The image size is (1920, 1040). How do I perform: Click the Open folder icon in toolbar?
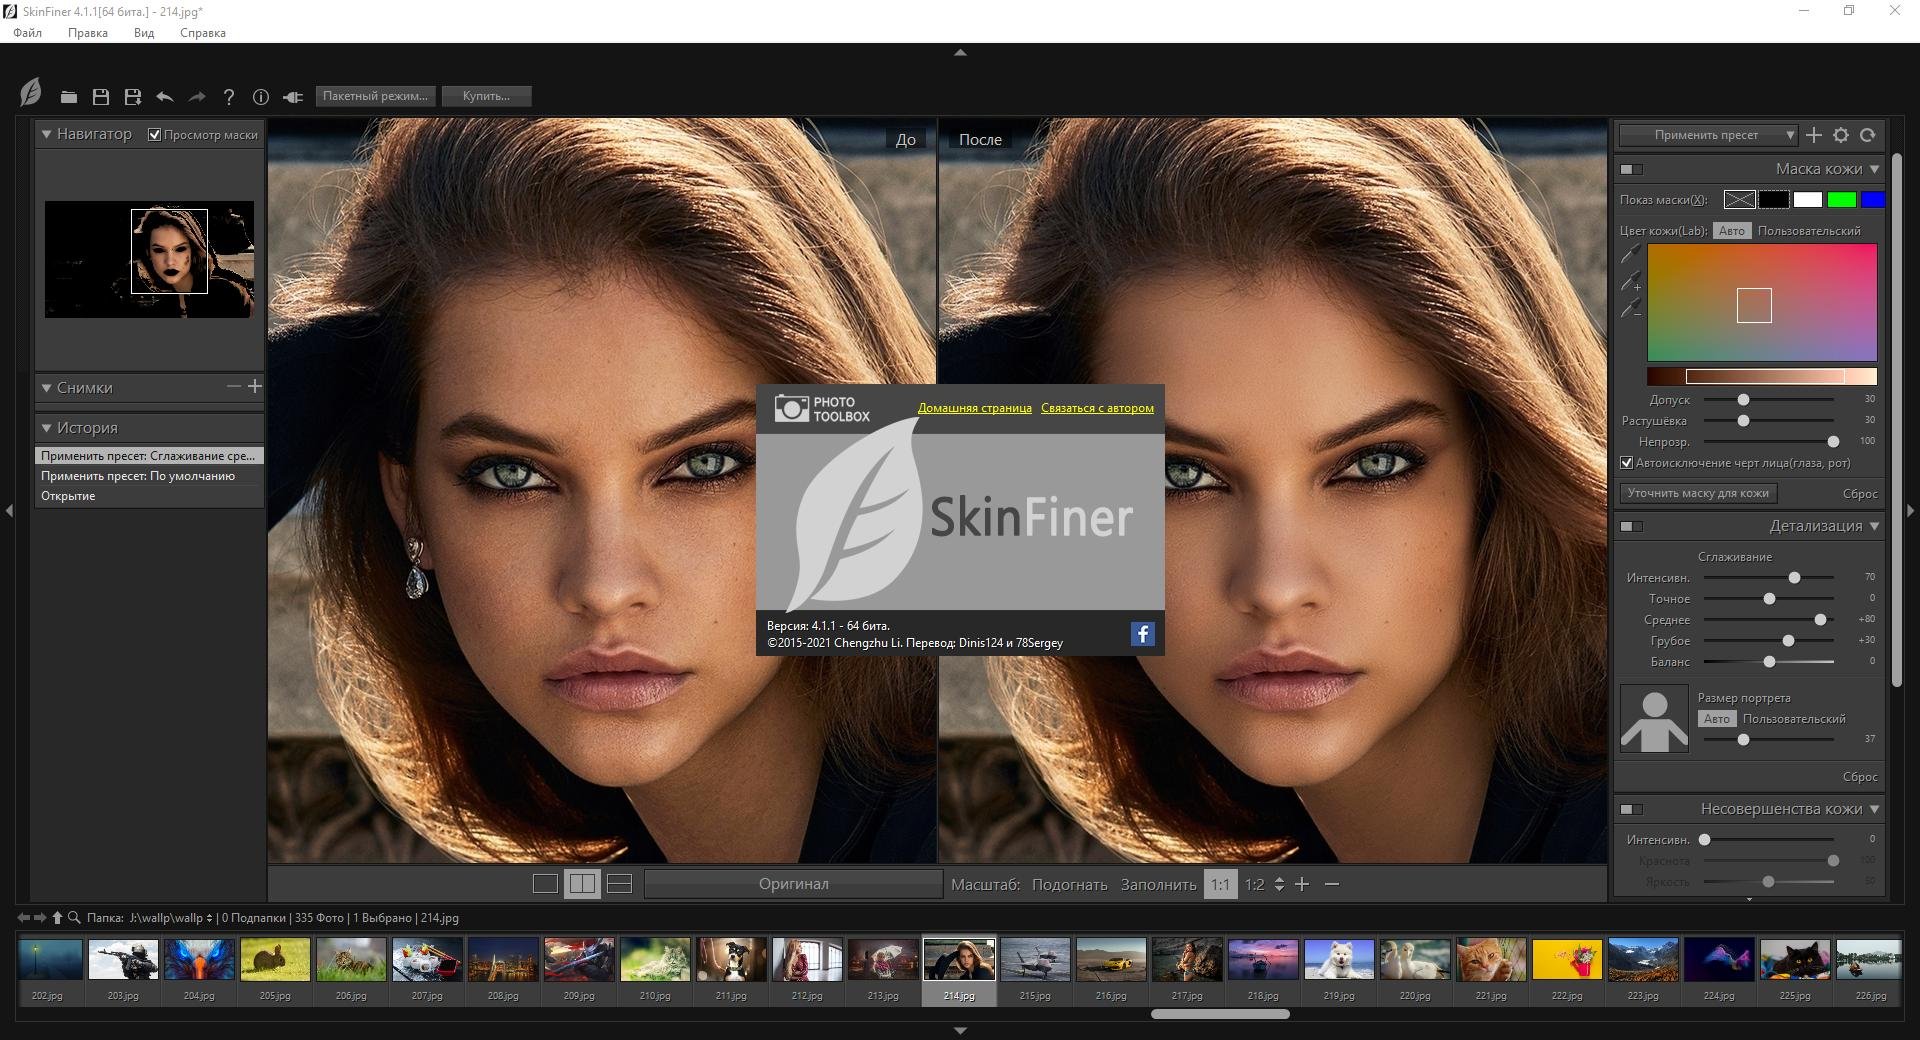click(68, 97)
